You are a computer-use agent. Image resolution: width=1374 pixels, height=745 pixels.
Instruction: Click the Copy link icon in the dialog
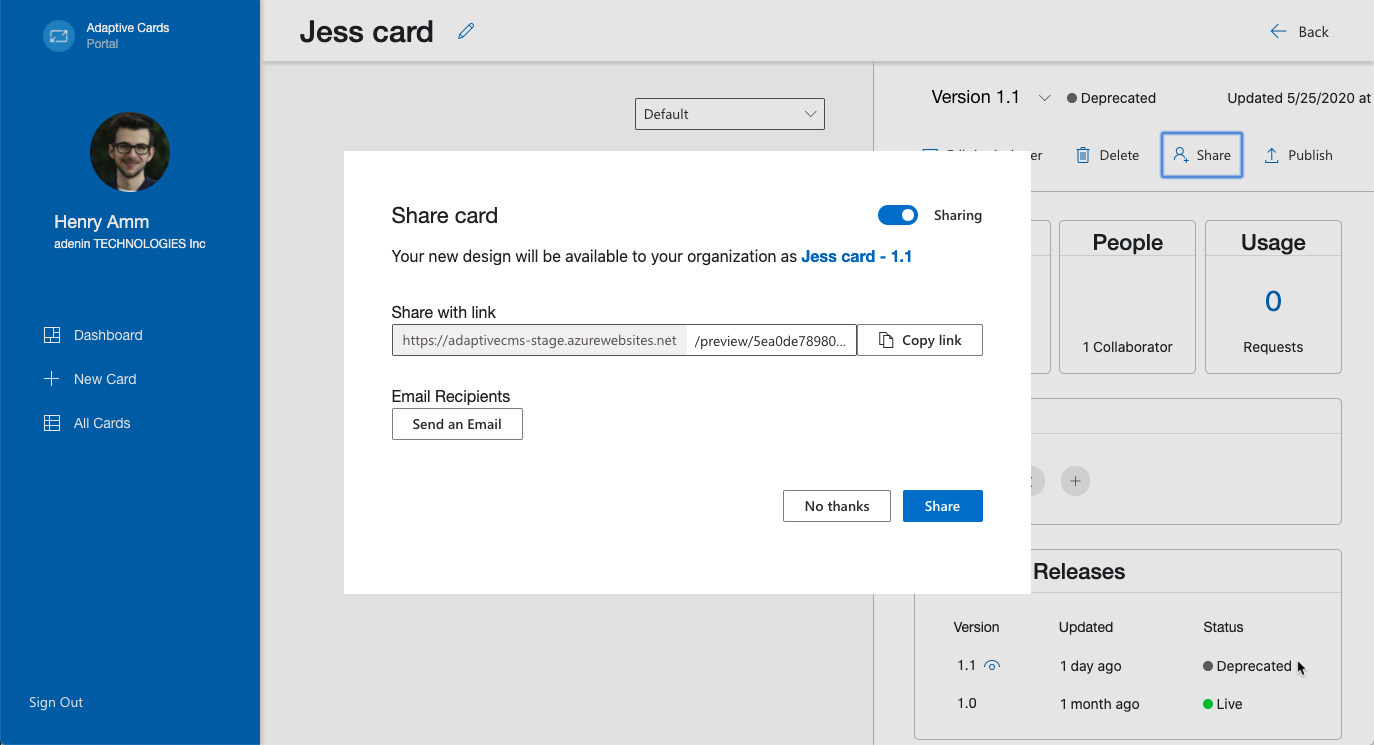pyautogui.click(x=886, y=340)
